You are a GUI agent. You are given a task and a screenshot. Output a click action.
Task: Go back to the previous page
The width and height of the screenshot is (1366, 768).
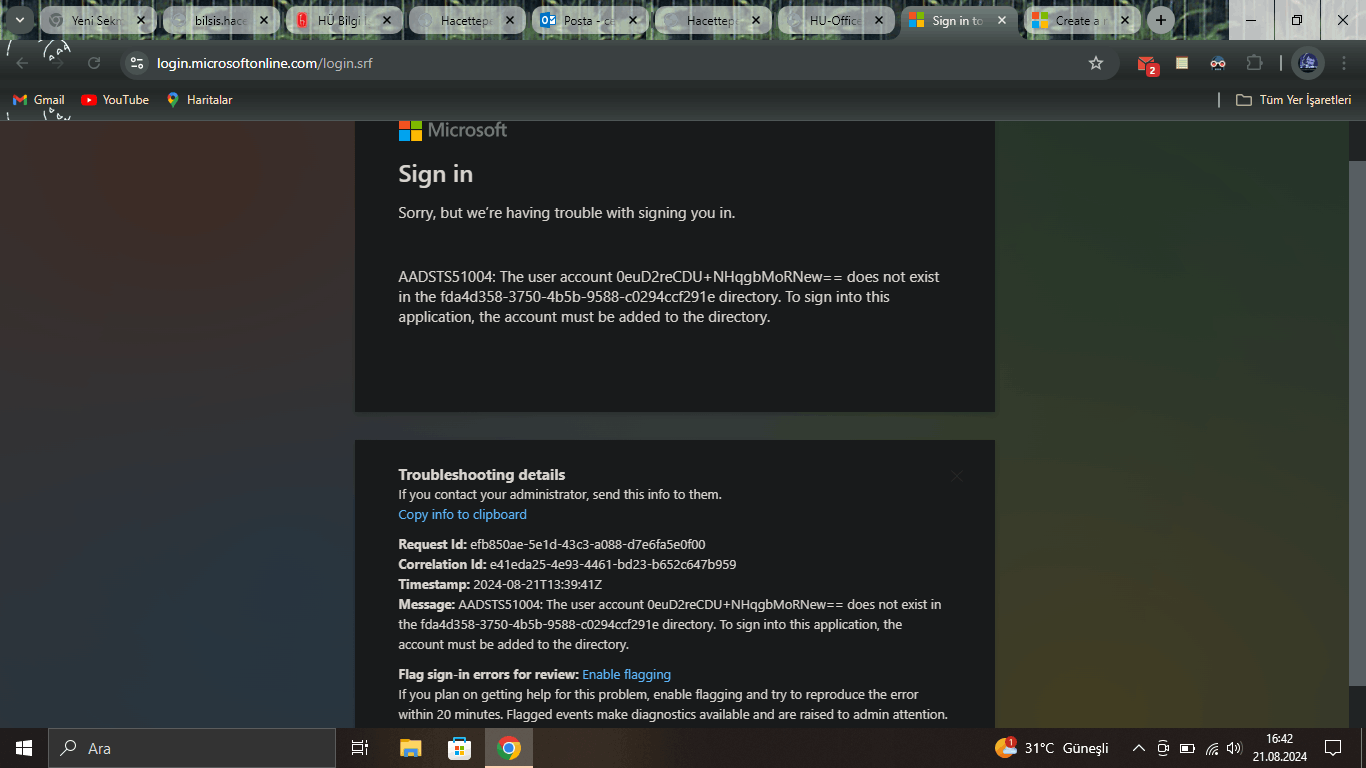tap(22, 63)
